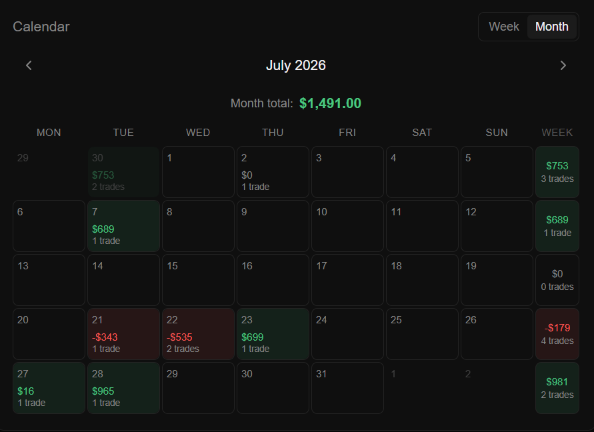Select July 26 day cell

pyautogui.click(x=497, y=334)
